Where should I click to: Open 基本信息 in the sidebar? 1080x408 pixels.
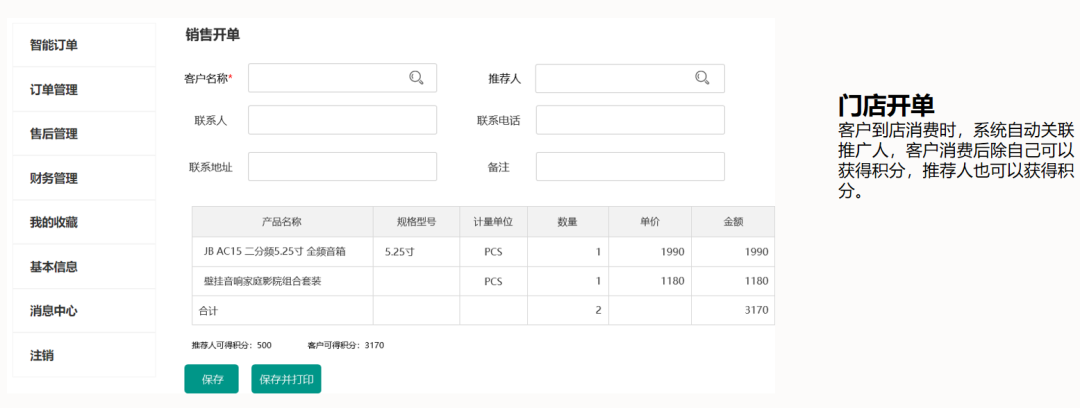tap(54, 267)
